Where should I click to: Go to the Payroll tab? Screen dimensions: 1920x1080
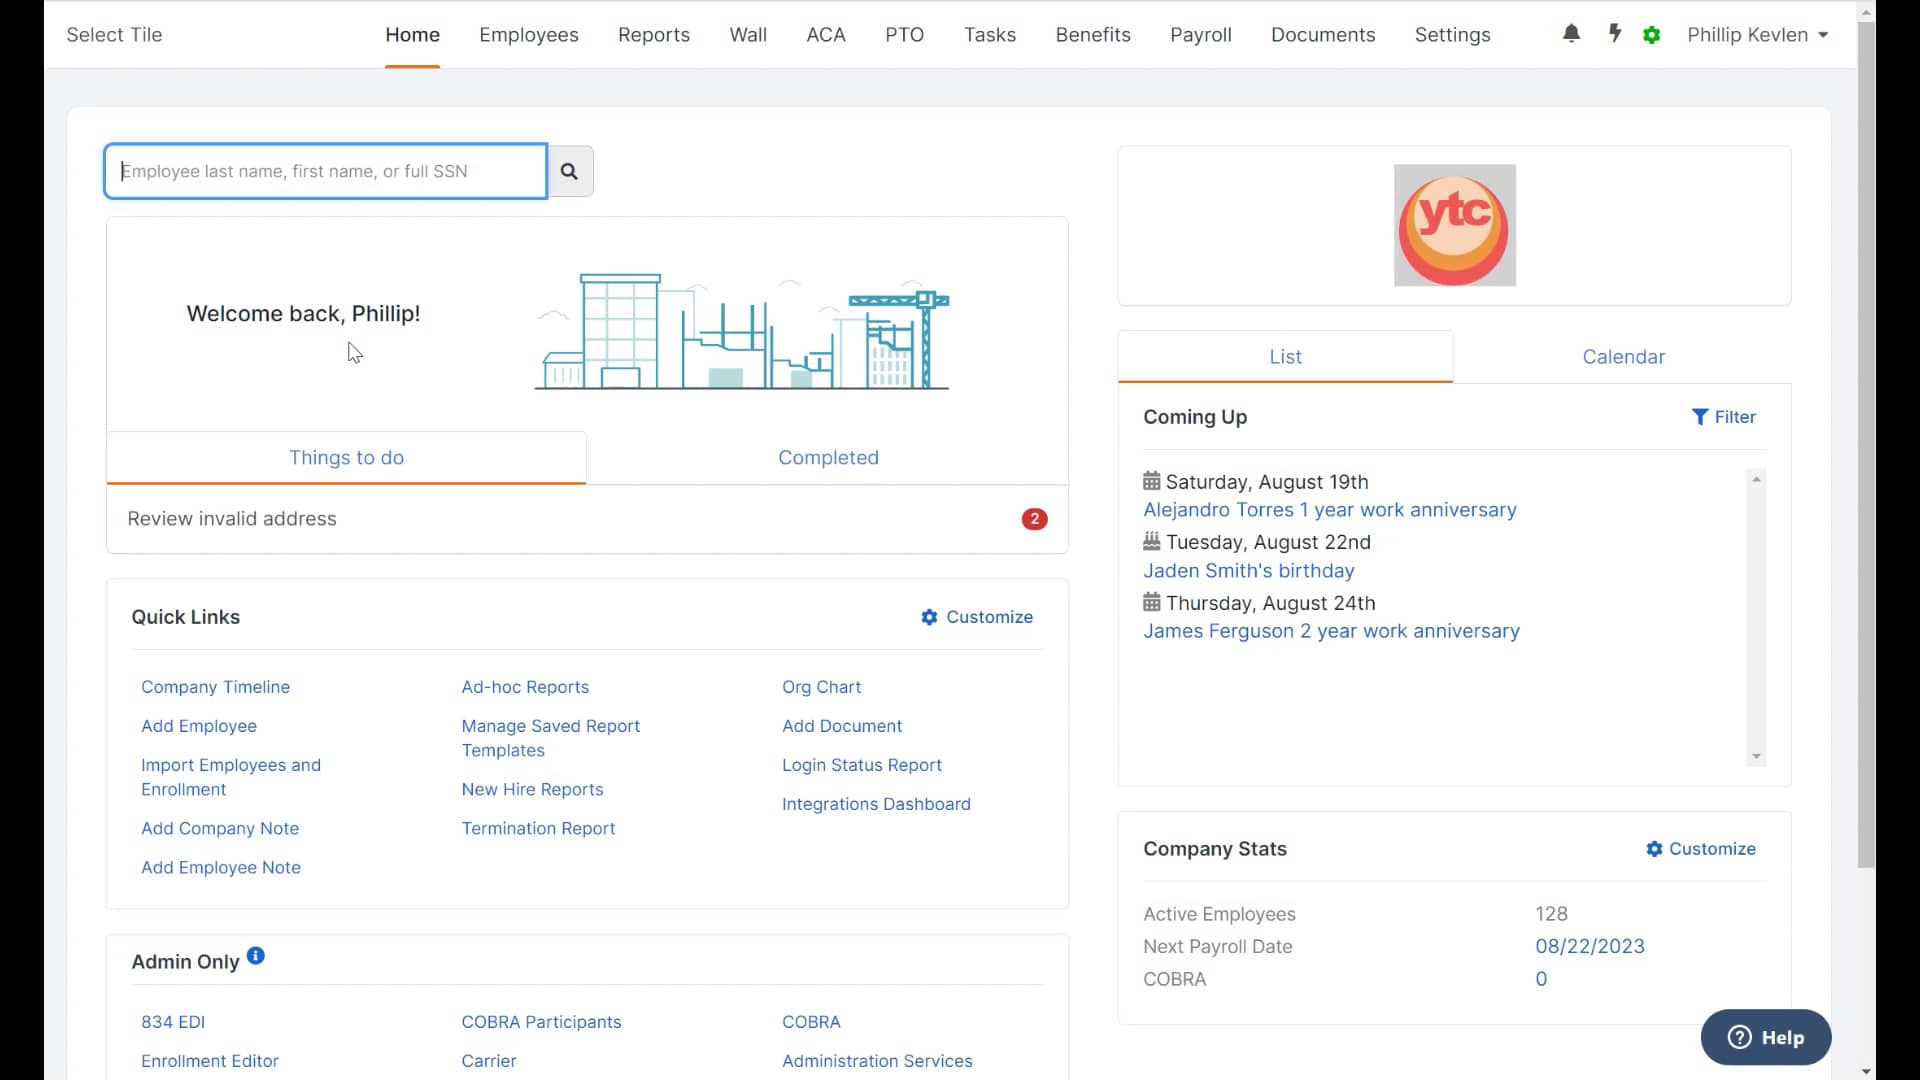click(x=1200, y=34)
